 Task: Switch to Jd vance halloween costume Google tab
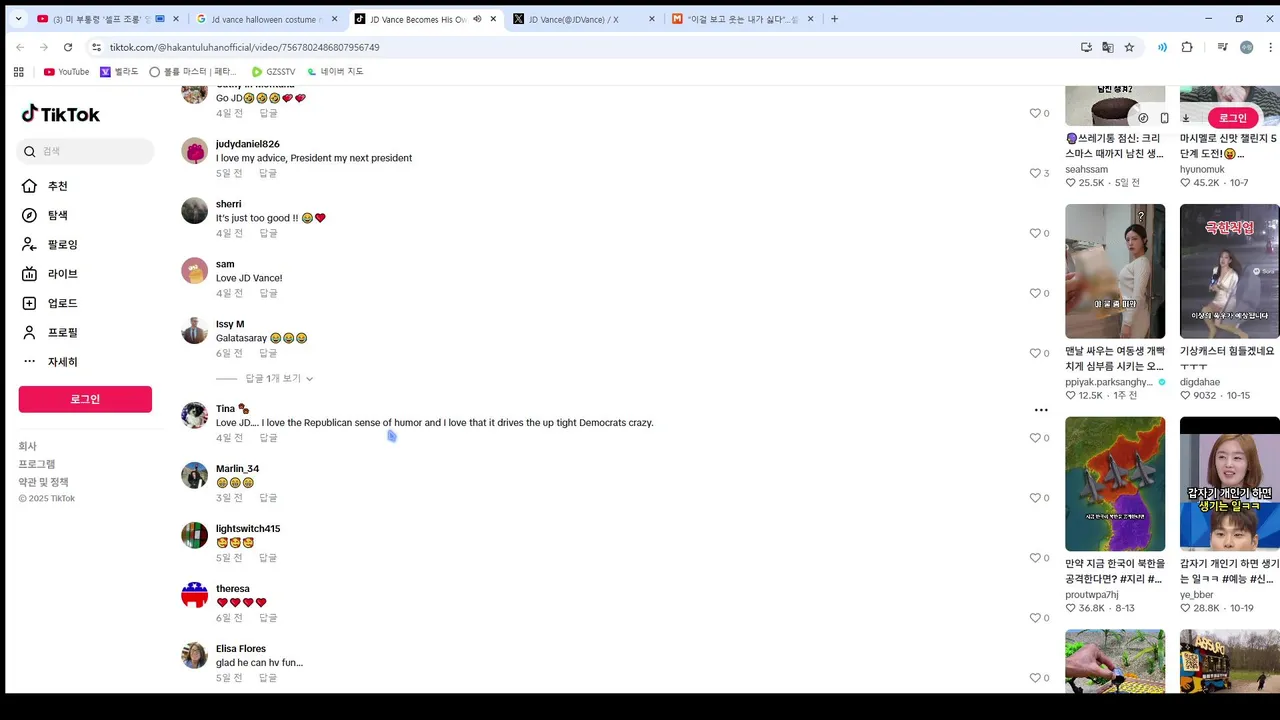pos(265,19)
